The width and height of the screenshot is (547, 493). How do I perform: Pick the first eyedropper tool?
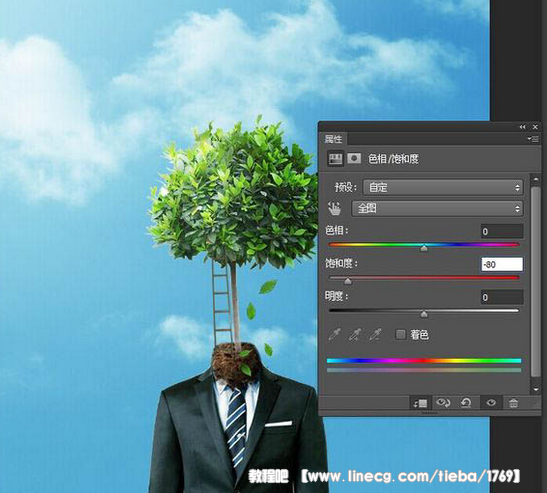[x=335, y=335]
